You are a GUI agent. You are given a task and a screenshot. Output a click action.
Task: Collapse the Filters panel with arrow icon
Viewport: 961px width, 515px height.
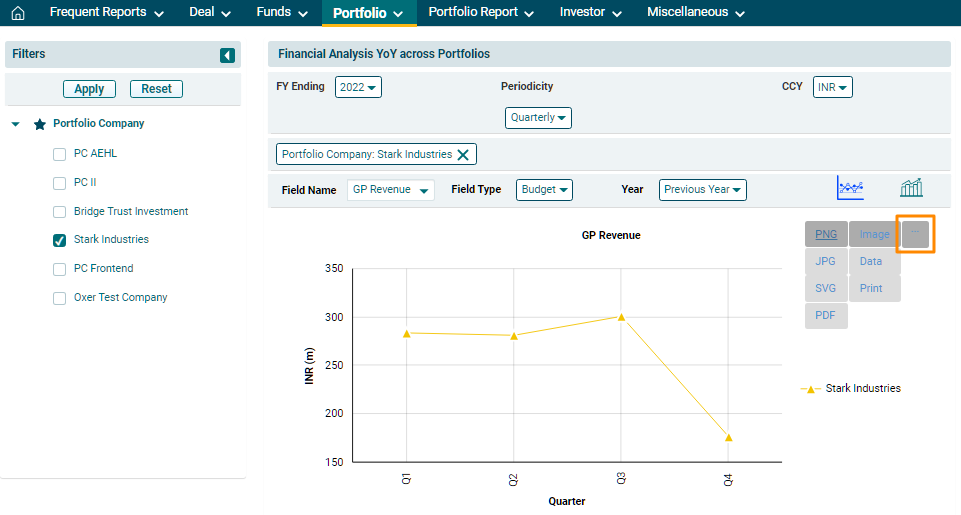(228, 55)
